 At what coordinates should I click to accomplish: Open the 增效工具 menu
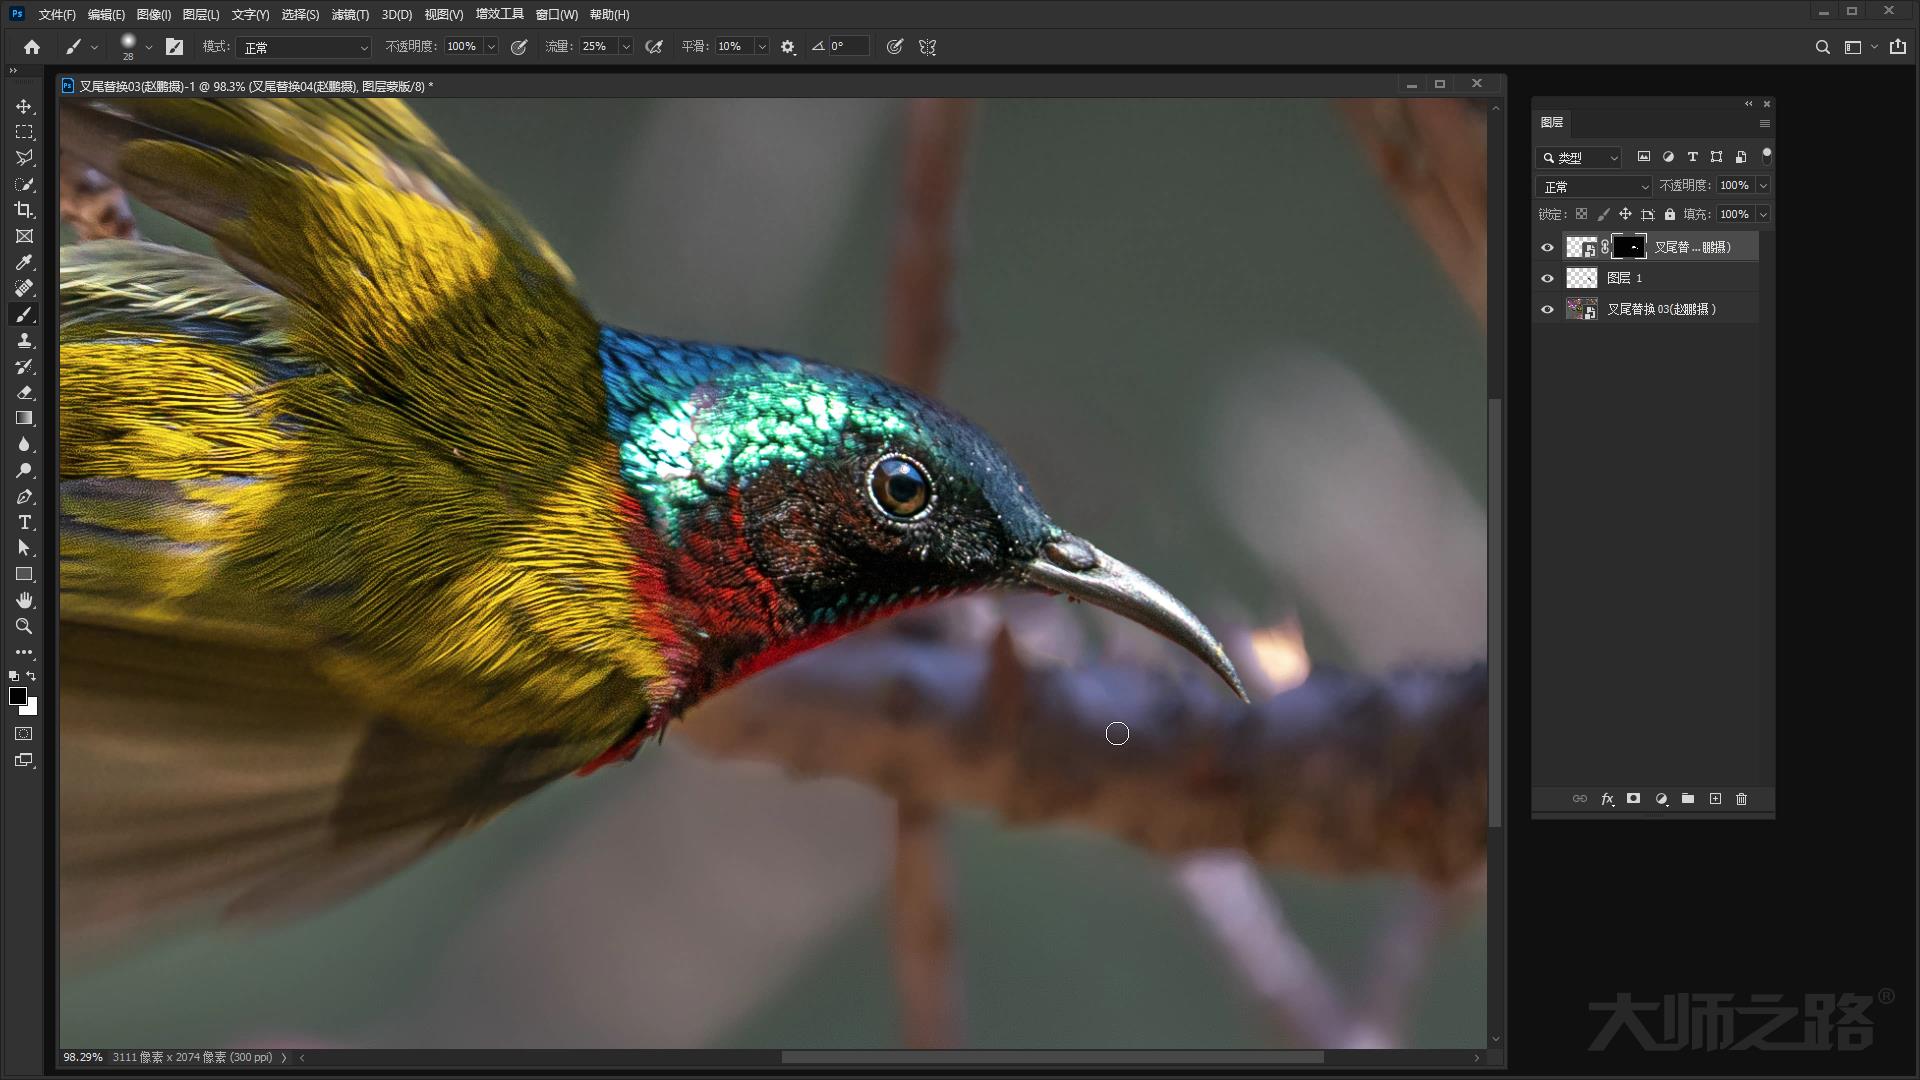[499, 14]
